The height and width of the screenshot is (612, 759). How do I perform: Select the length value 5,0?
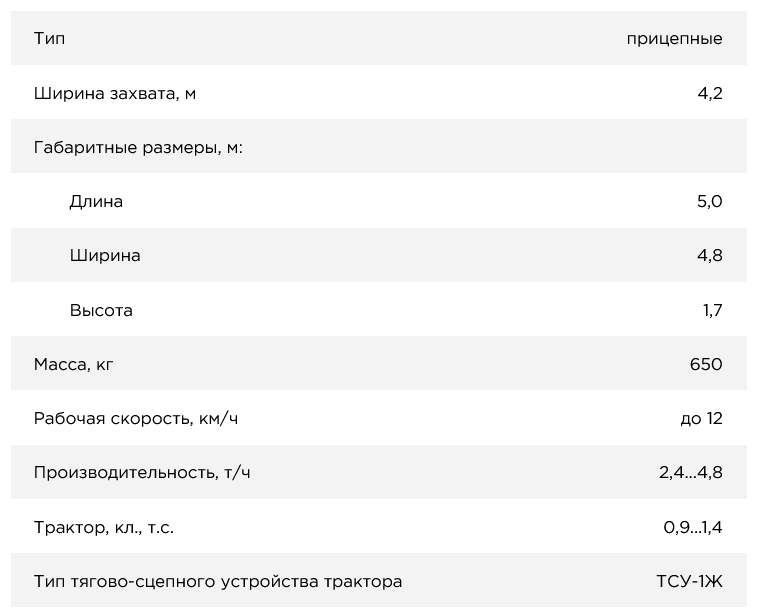pyautogui.click(x=709, y=202)
